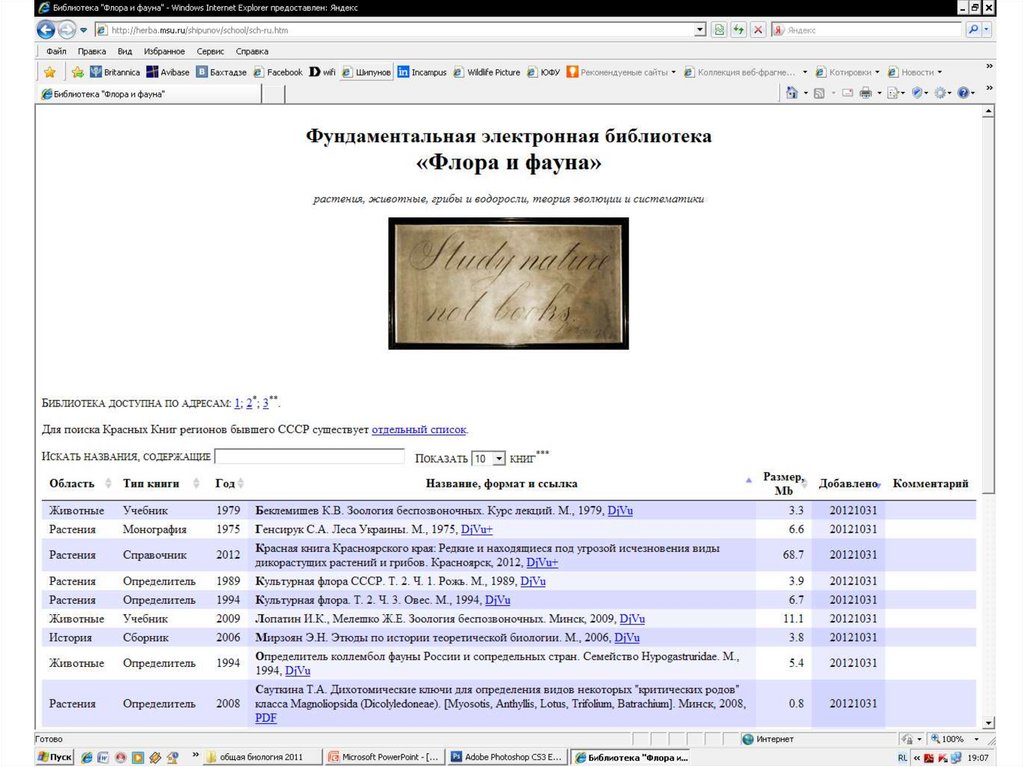Expand the address bar URL dropdown
1024x767 pixels.
point(700,30)
